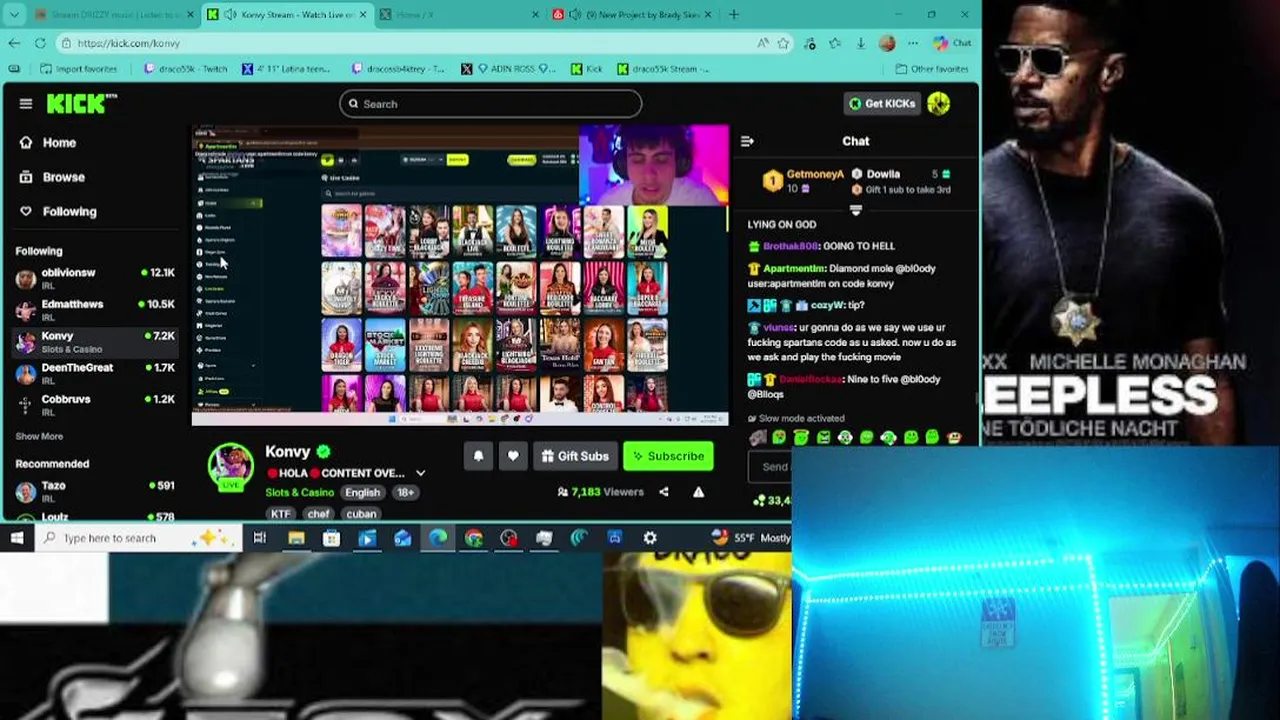Open the browser downloads icon
The image size is (1280, 720).
coord(861,43)
